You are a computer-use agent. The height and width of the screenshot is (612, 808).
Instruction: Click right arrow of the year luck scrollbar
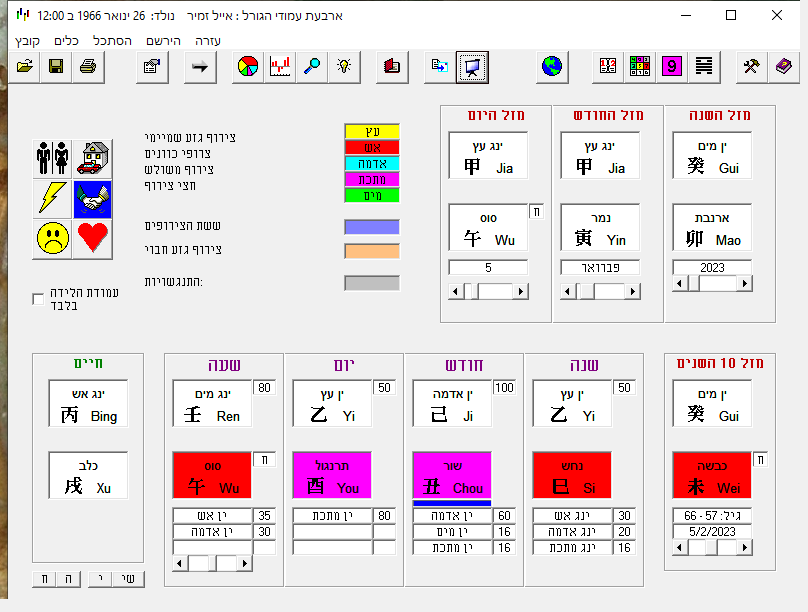[x=745, y=284]
